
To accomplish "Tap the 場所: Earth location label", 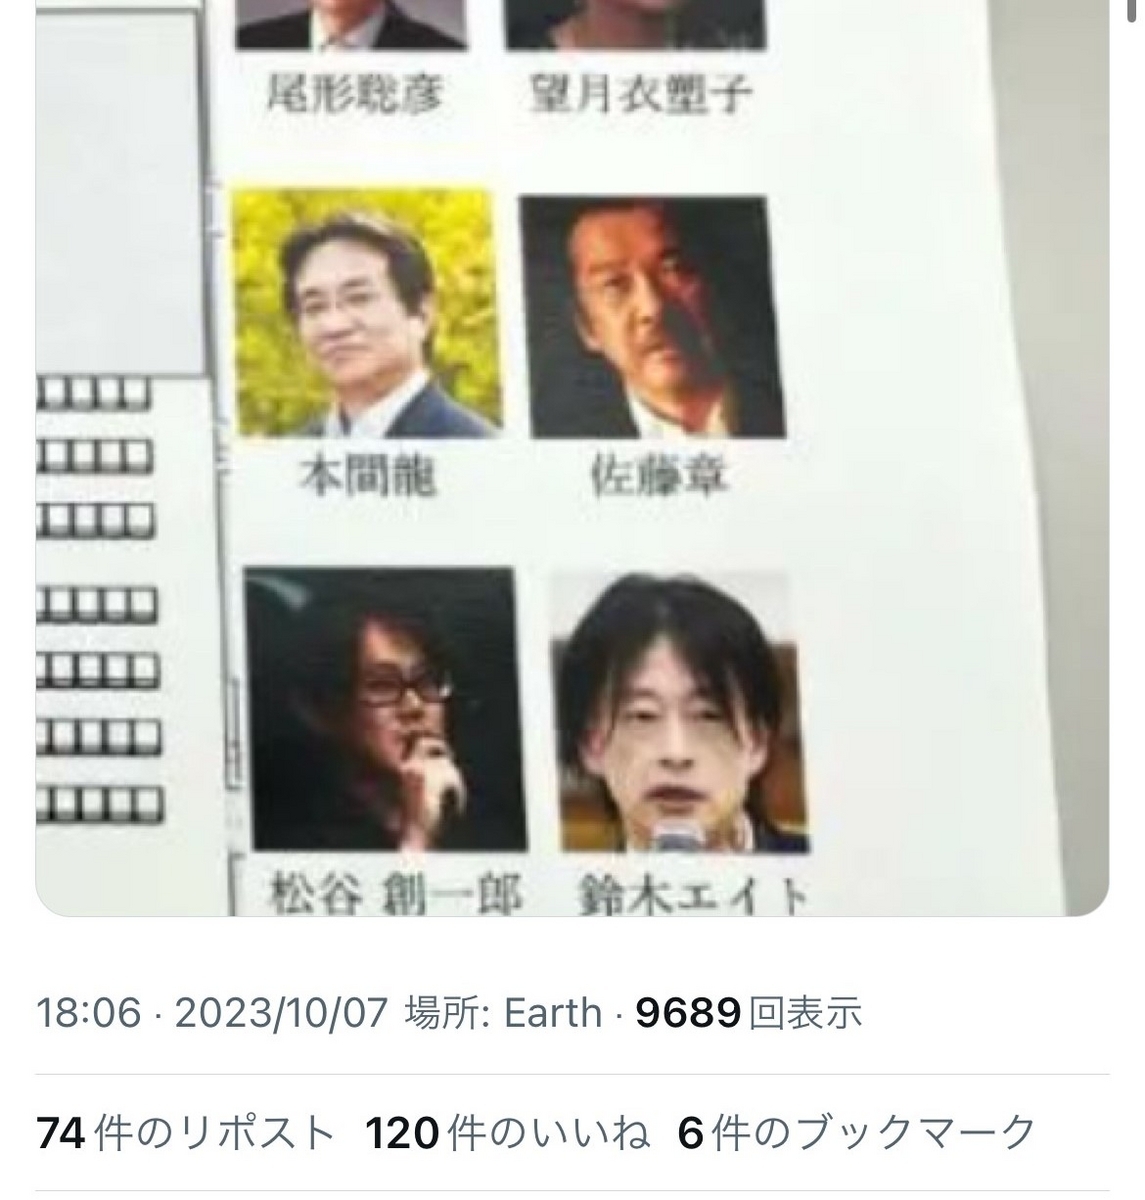I will coord(503,1014).
